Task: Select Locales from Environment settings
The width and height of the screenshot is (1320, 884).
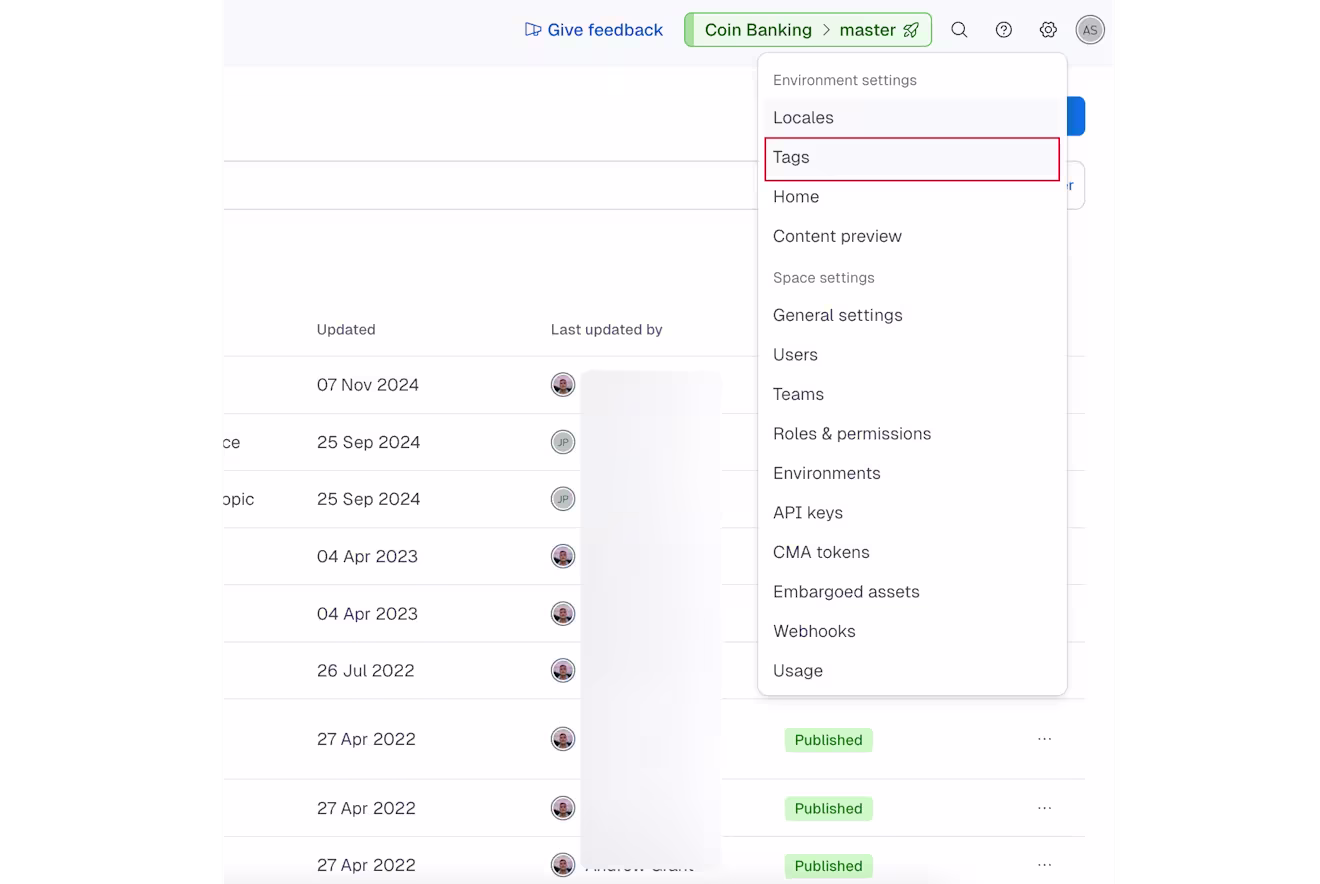Action: (912, 118)
